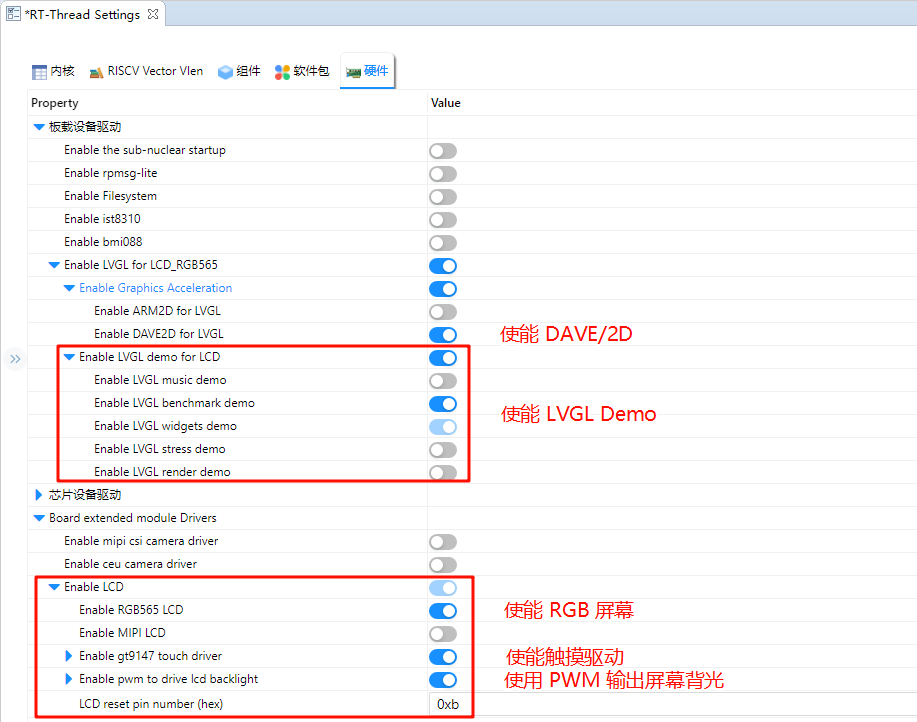The image size is (917, 722).
Task: Expand Enable gt9147 touch driver options
Action: click(x=69, y=656)
